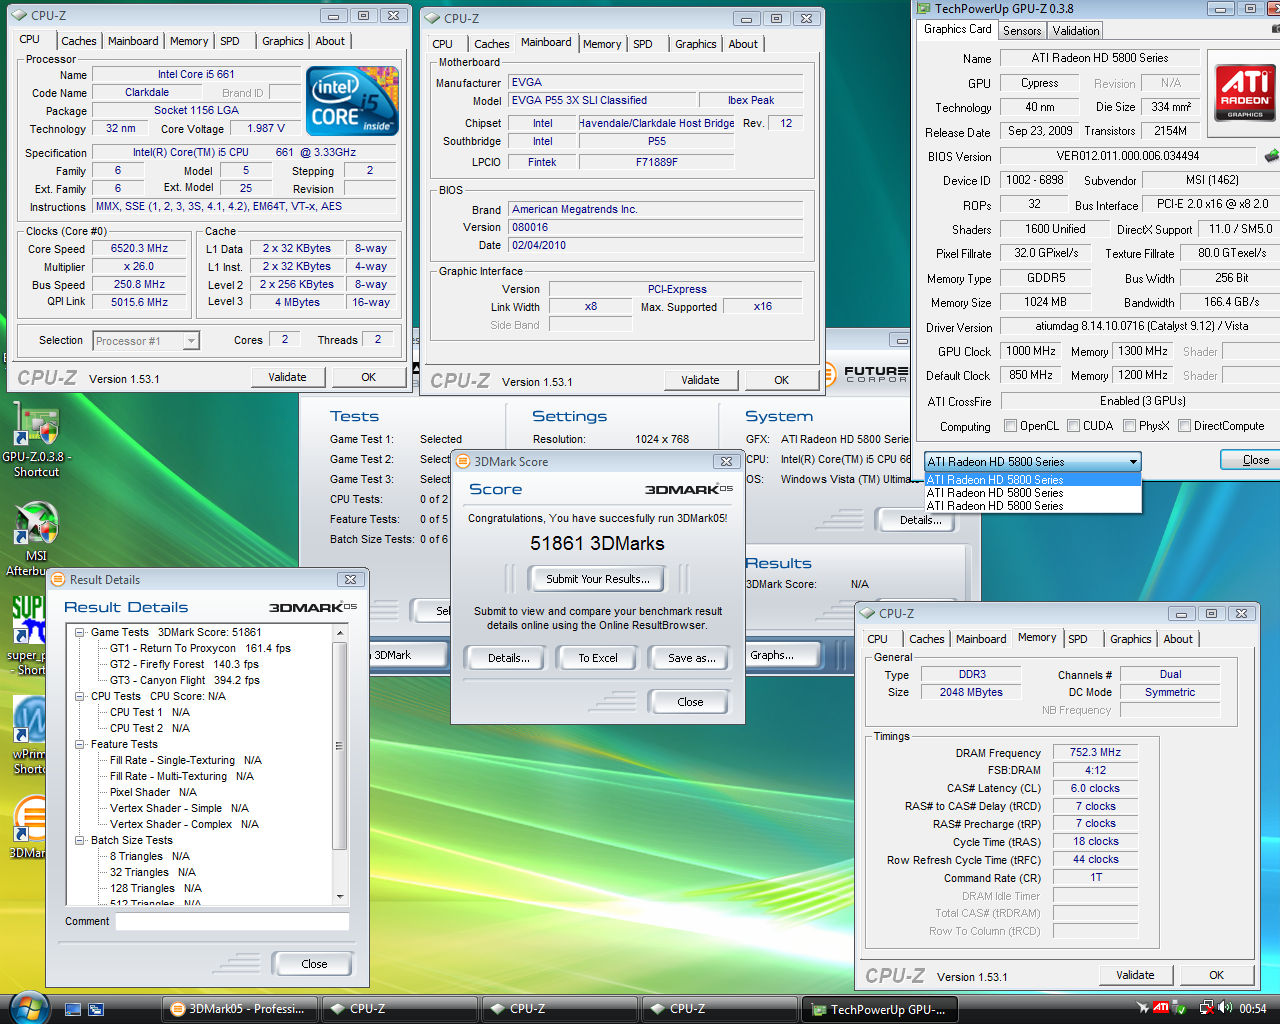Screen dimensions: 1280x1024
Task: Switch to the Sensors tab in GPU-Z
Action: pyautogui.click(x=1022, y=31)
